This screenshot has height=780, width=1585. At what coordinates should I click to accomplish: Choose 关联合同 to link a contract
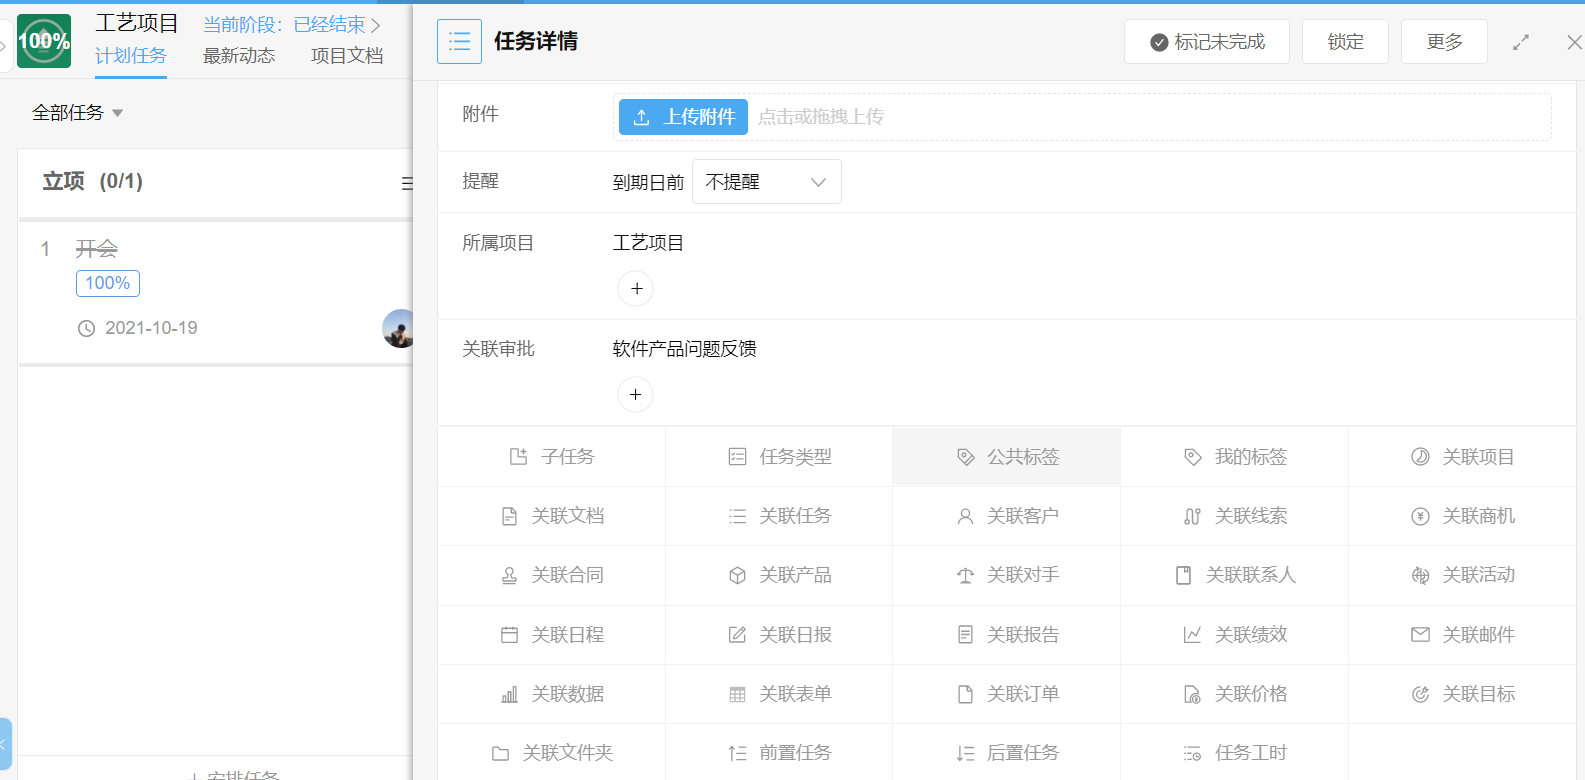552,575
